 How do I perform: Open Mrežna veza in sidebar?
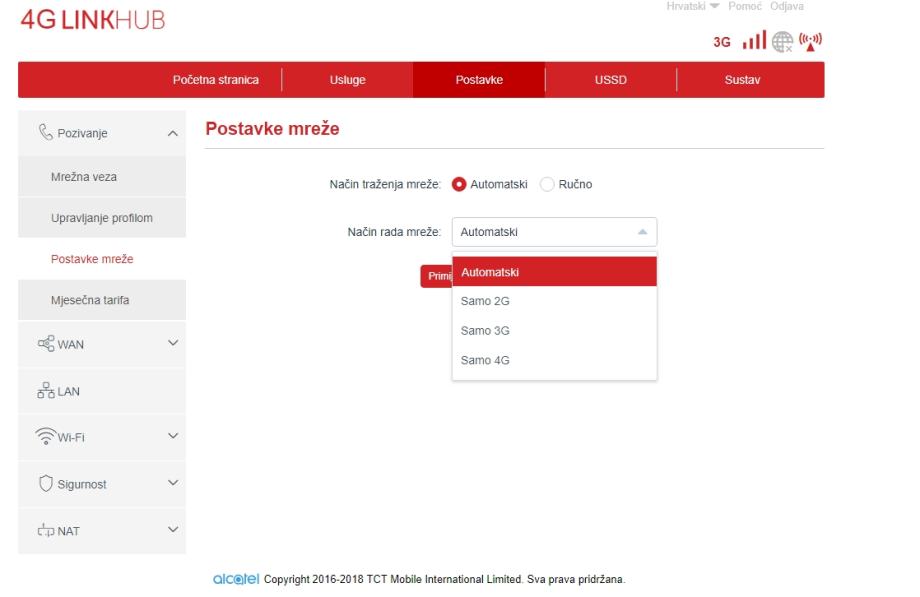point(102,177)
